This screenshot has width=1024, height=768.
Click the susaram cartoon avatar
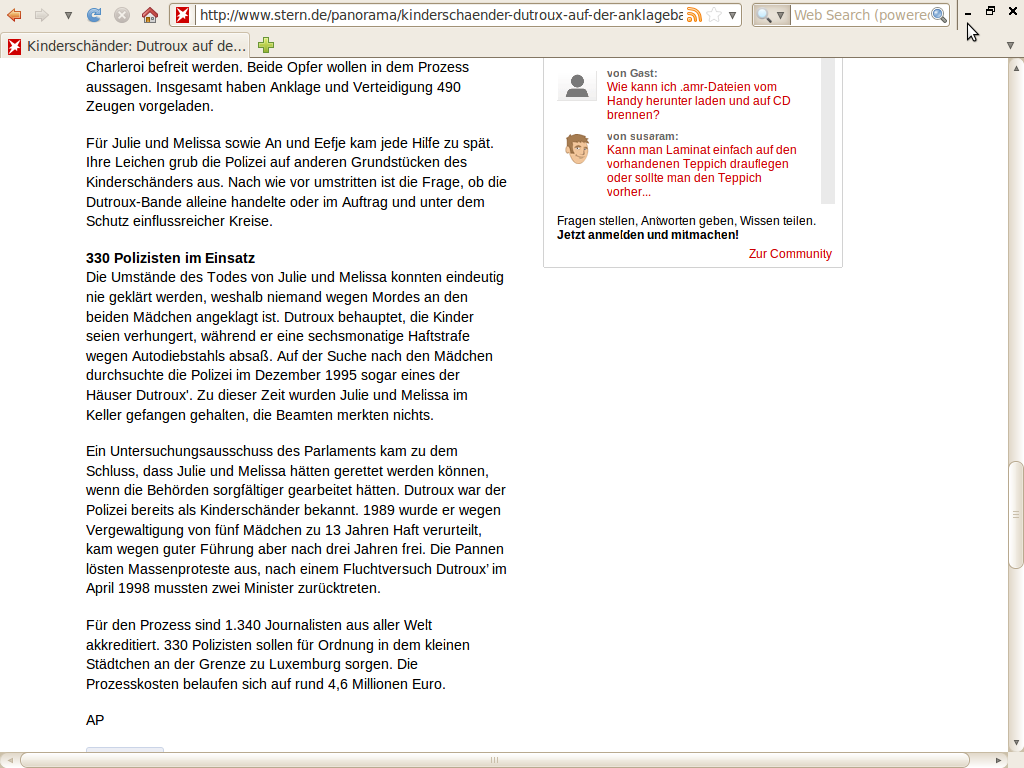577,150
